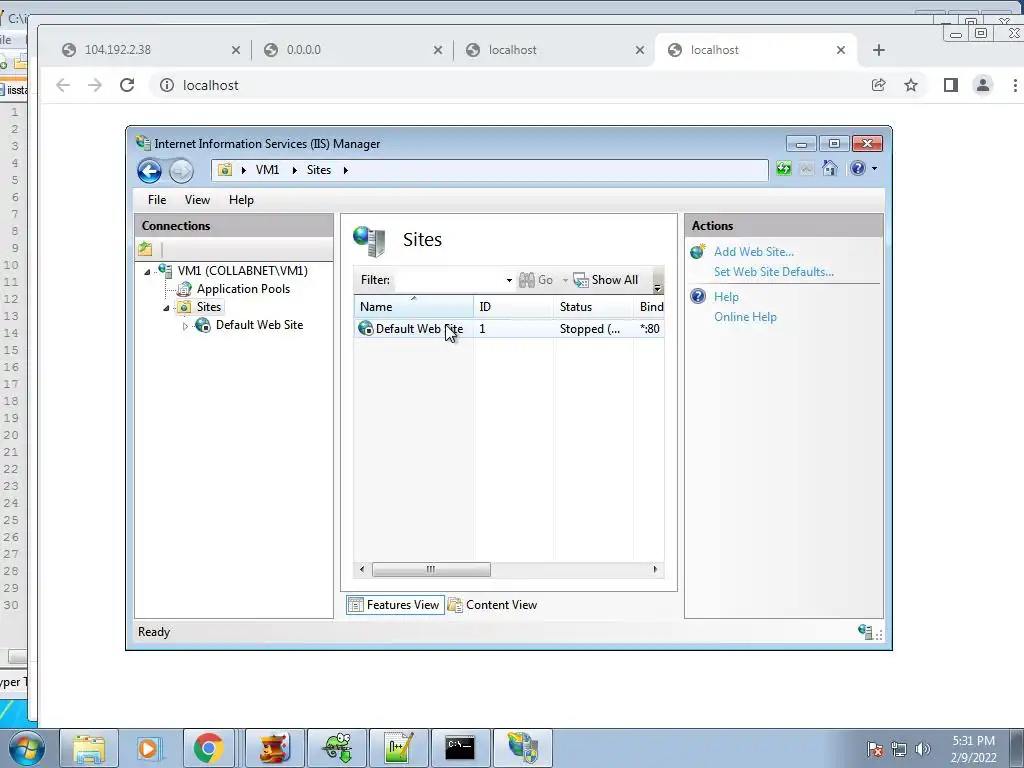Collapse the Sites tree node
Screen dimensions: 1024x768
pyautogui.click(x=166, y=308)
